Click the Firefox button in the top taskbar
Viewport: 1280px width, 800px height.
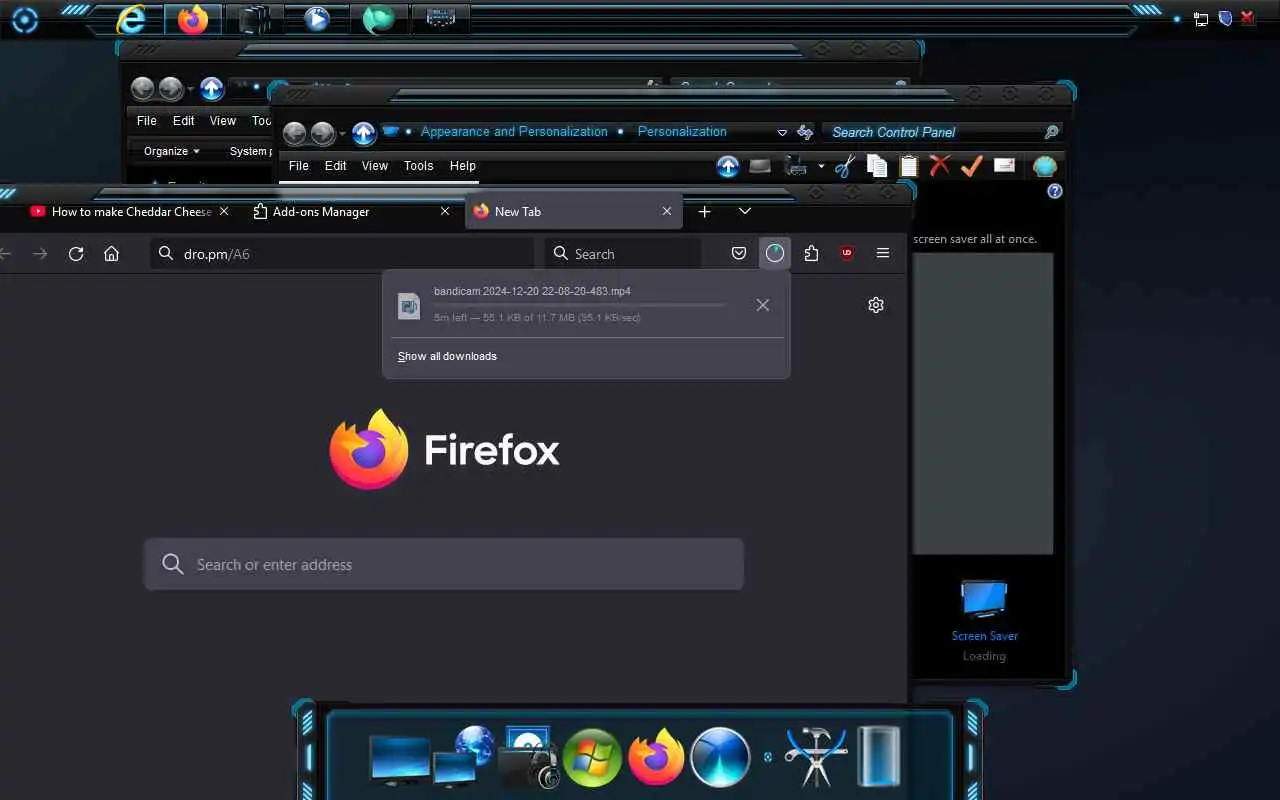(x=193, y=19)
